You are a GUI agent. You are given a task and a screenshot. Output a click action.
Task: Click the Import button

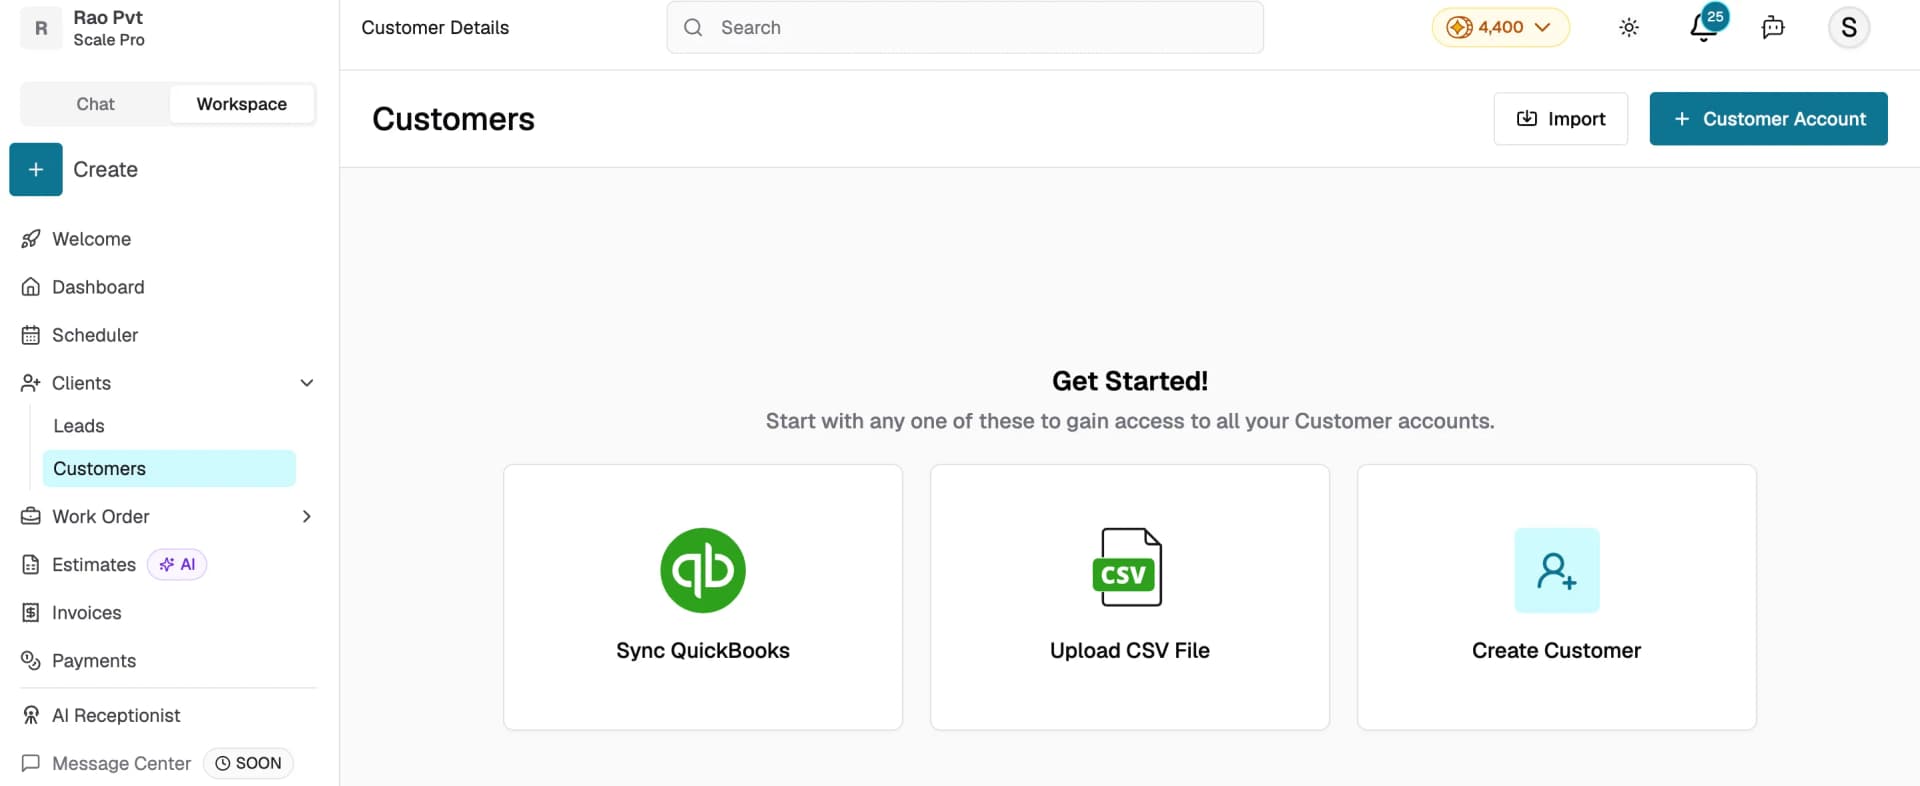pos(1561,119)
